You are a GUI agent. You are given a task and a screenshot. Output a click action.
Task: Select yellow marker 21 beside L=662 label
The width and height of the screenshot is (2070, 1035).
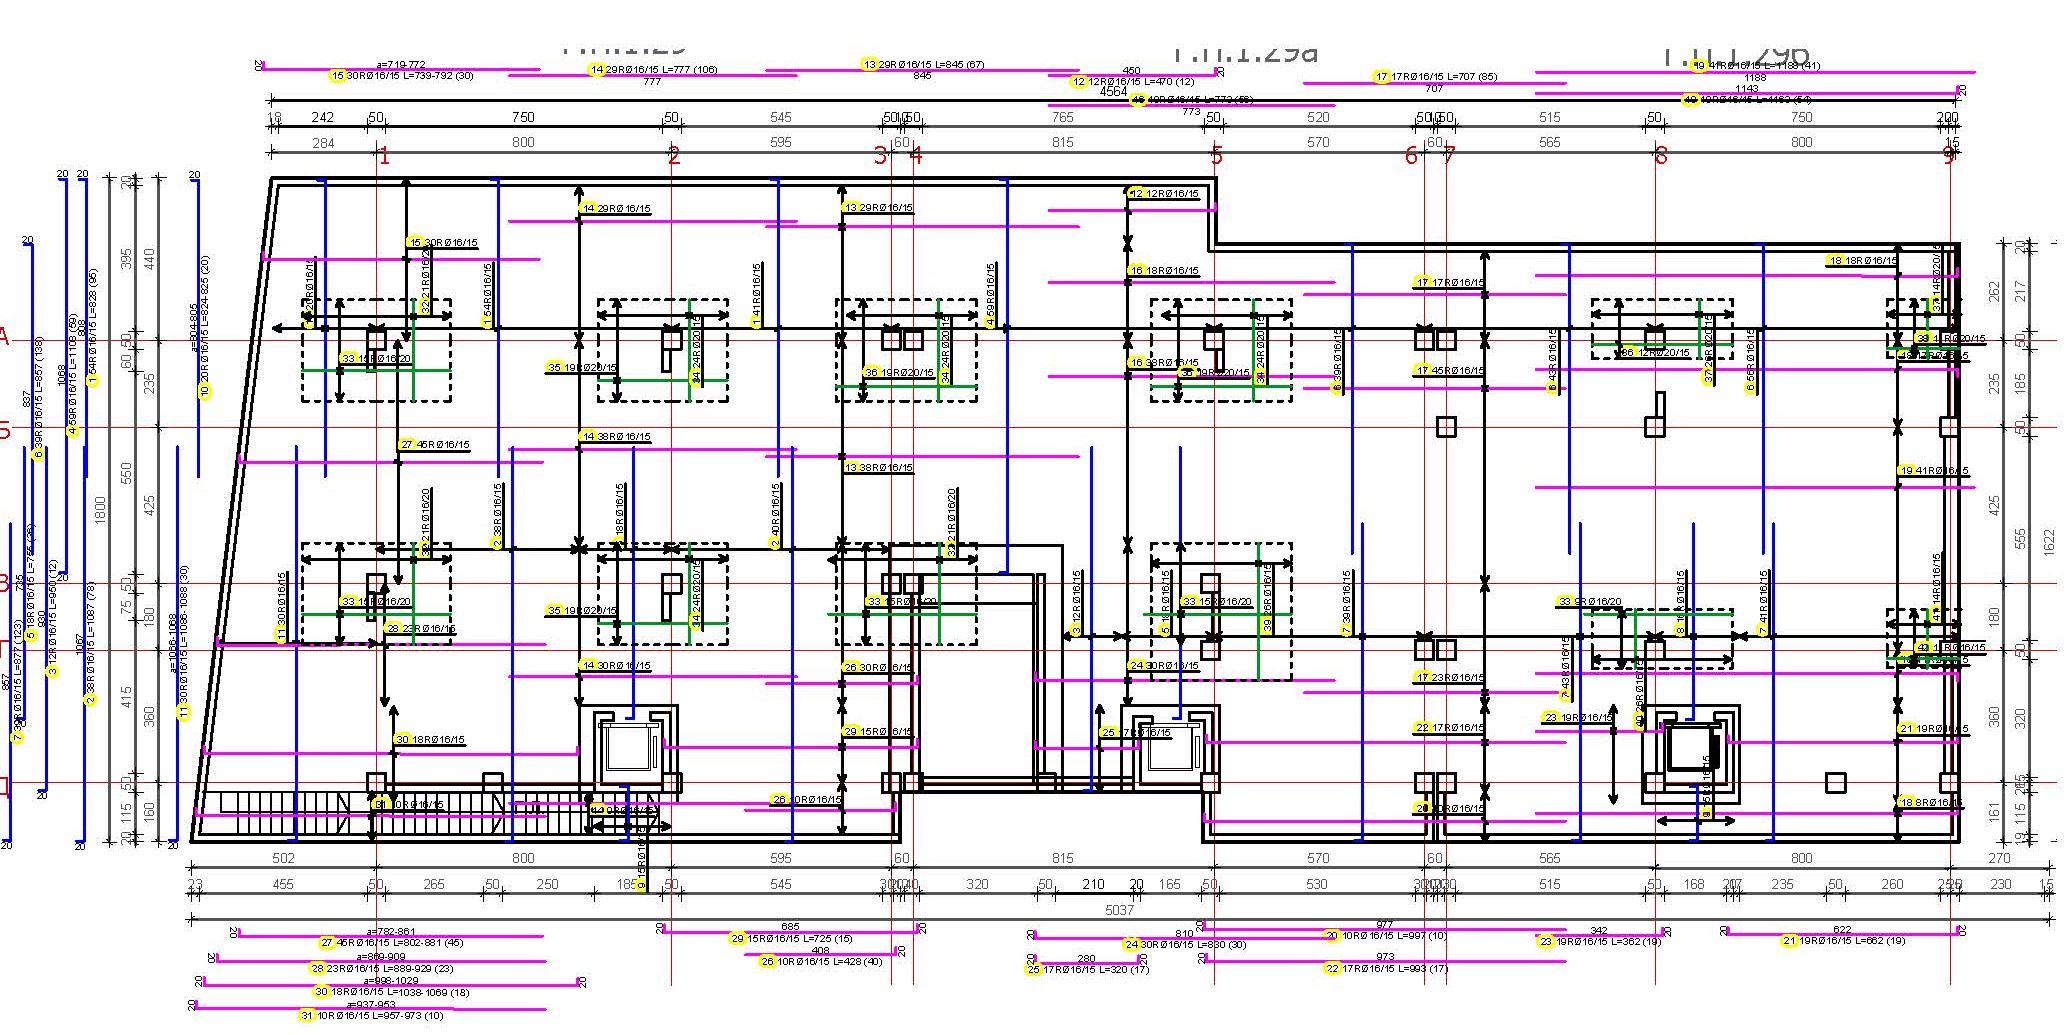point(1789,941)
